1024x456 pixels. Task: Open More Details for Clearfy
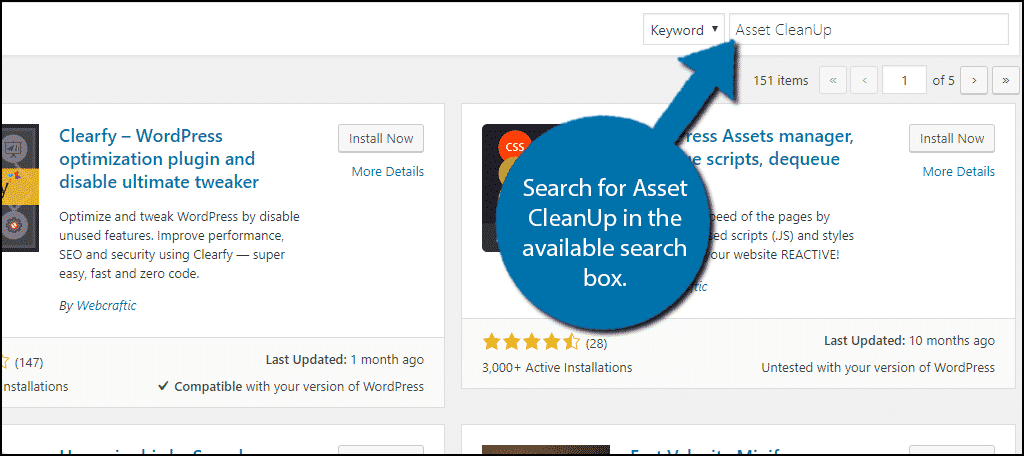coord(387,172)
